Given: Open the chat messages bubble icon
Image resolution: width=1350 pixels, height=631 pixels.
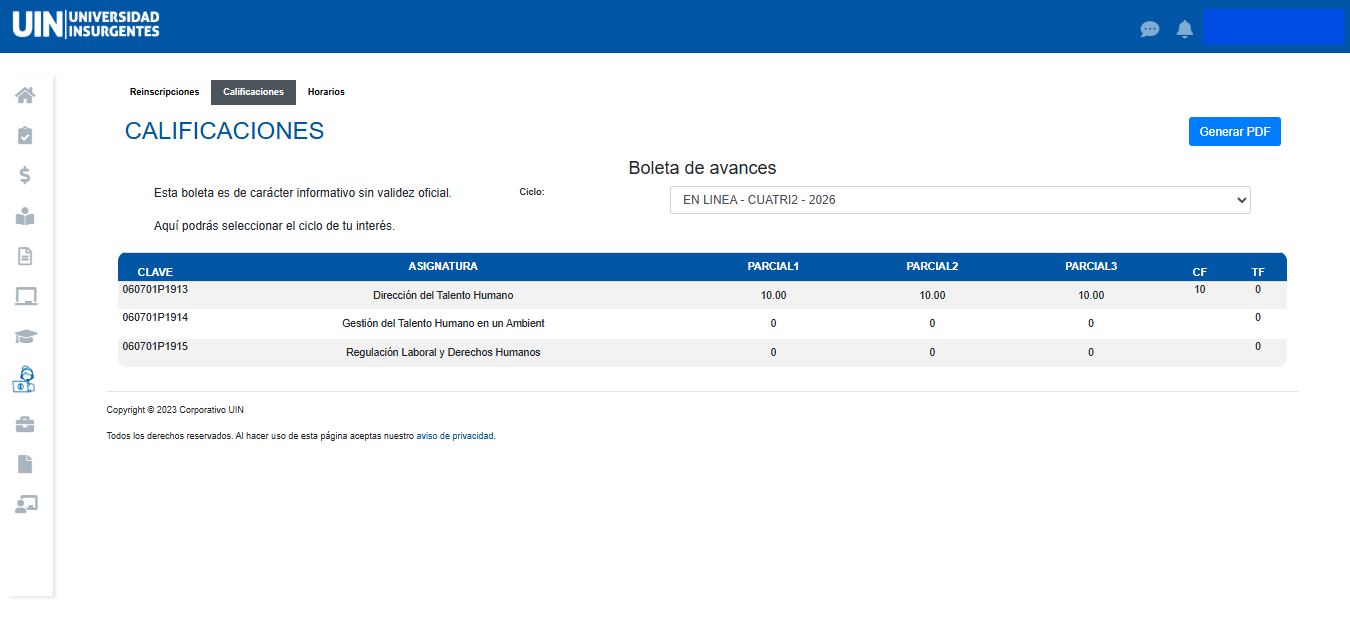Looking at the screenshot, I should click(1150, 29).
